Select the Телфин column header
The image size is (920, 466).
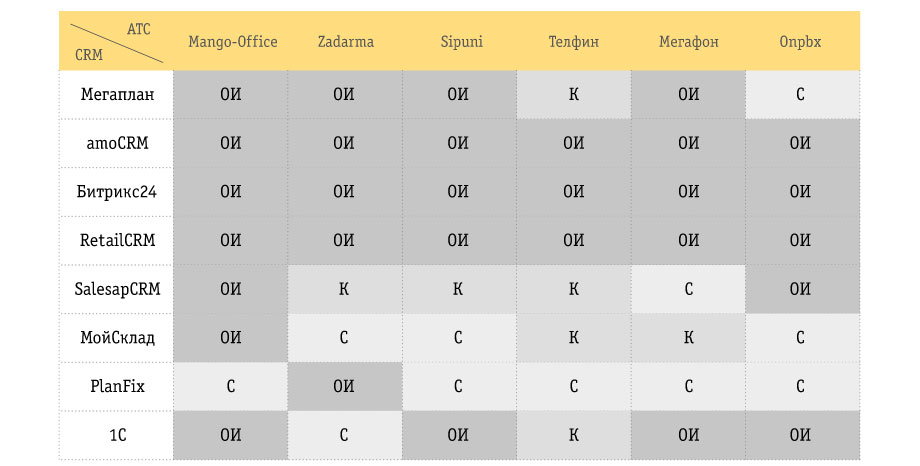[573, 42]
